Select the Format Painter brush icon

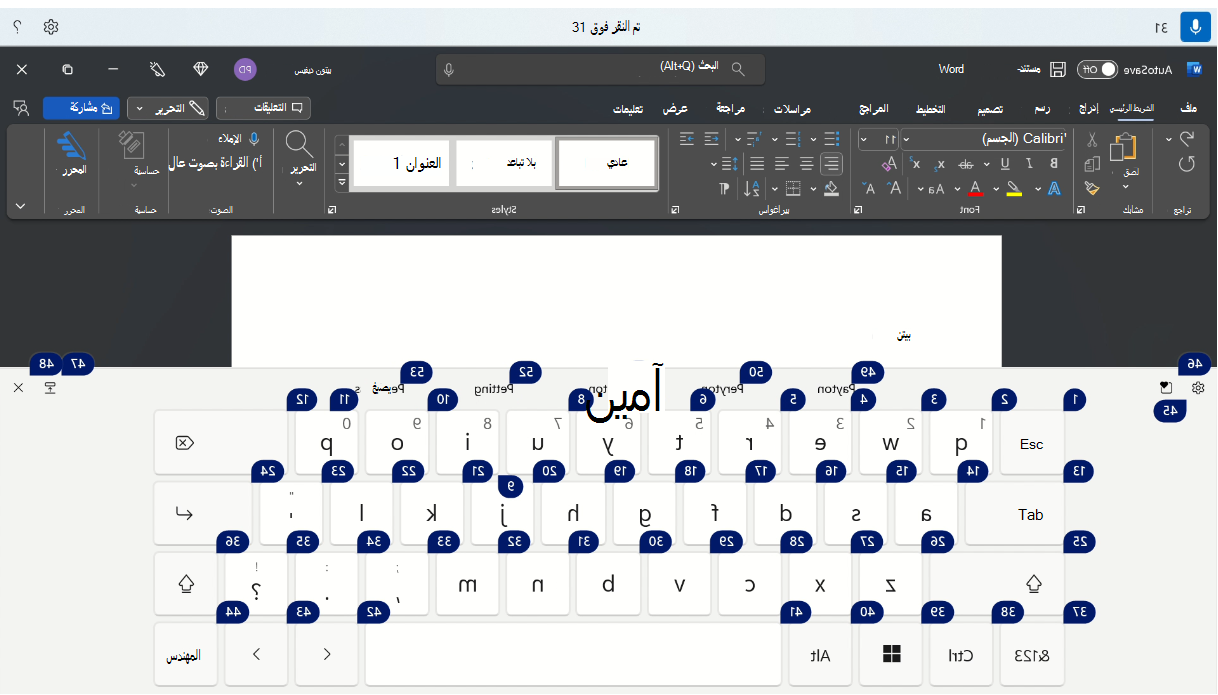tap(1092, 188)
